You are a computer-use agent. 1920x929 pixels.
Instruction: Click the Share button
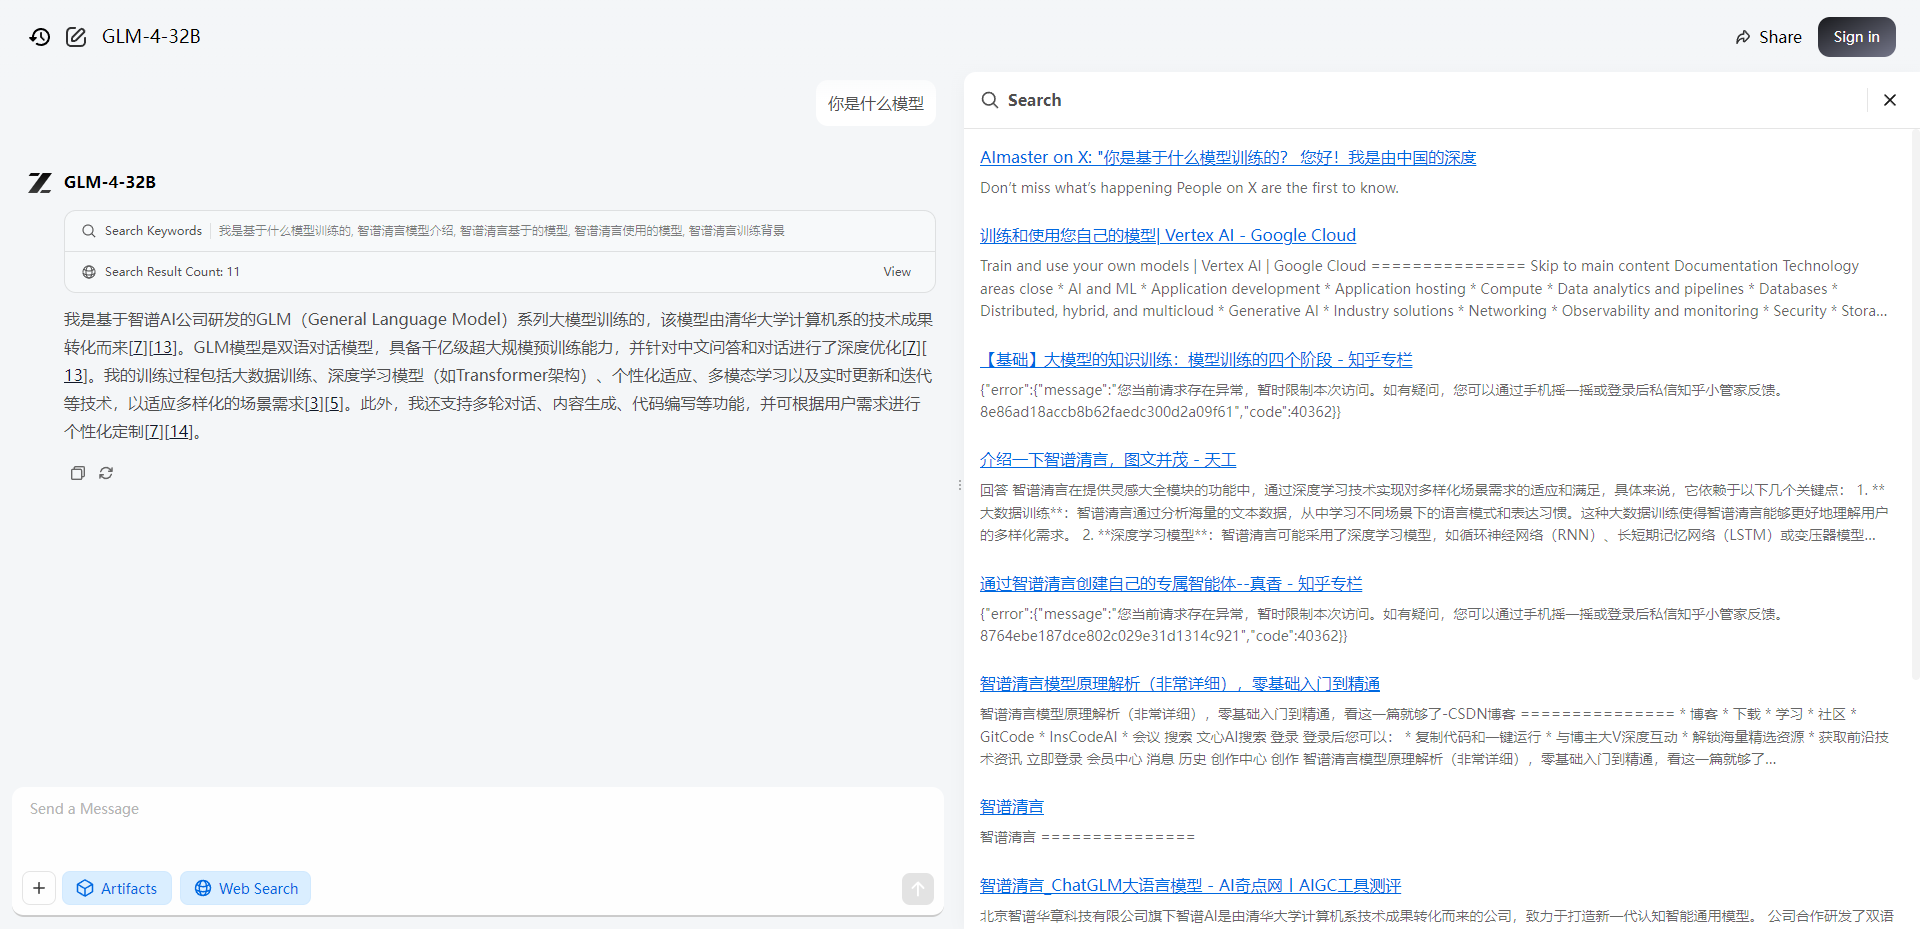click(1768, 37)
